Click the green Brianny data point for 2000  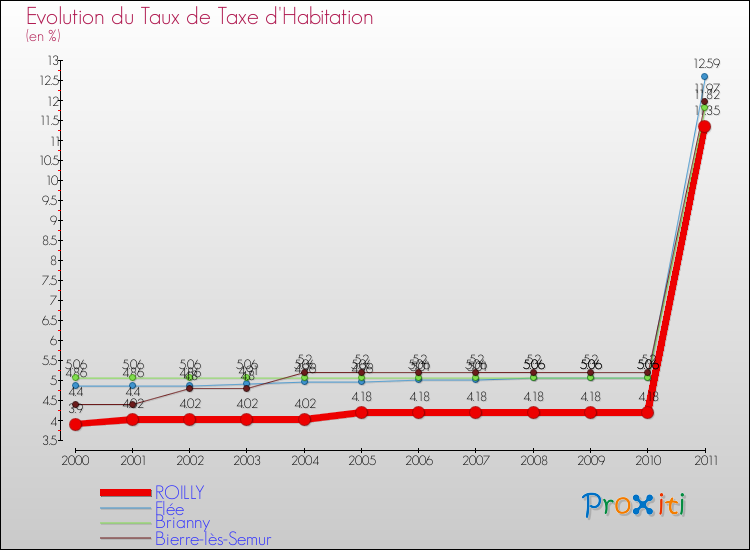(75, 378)
